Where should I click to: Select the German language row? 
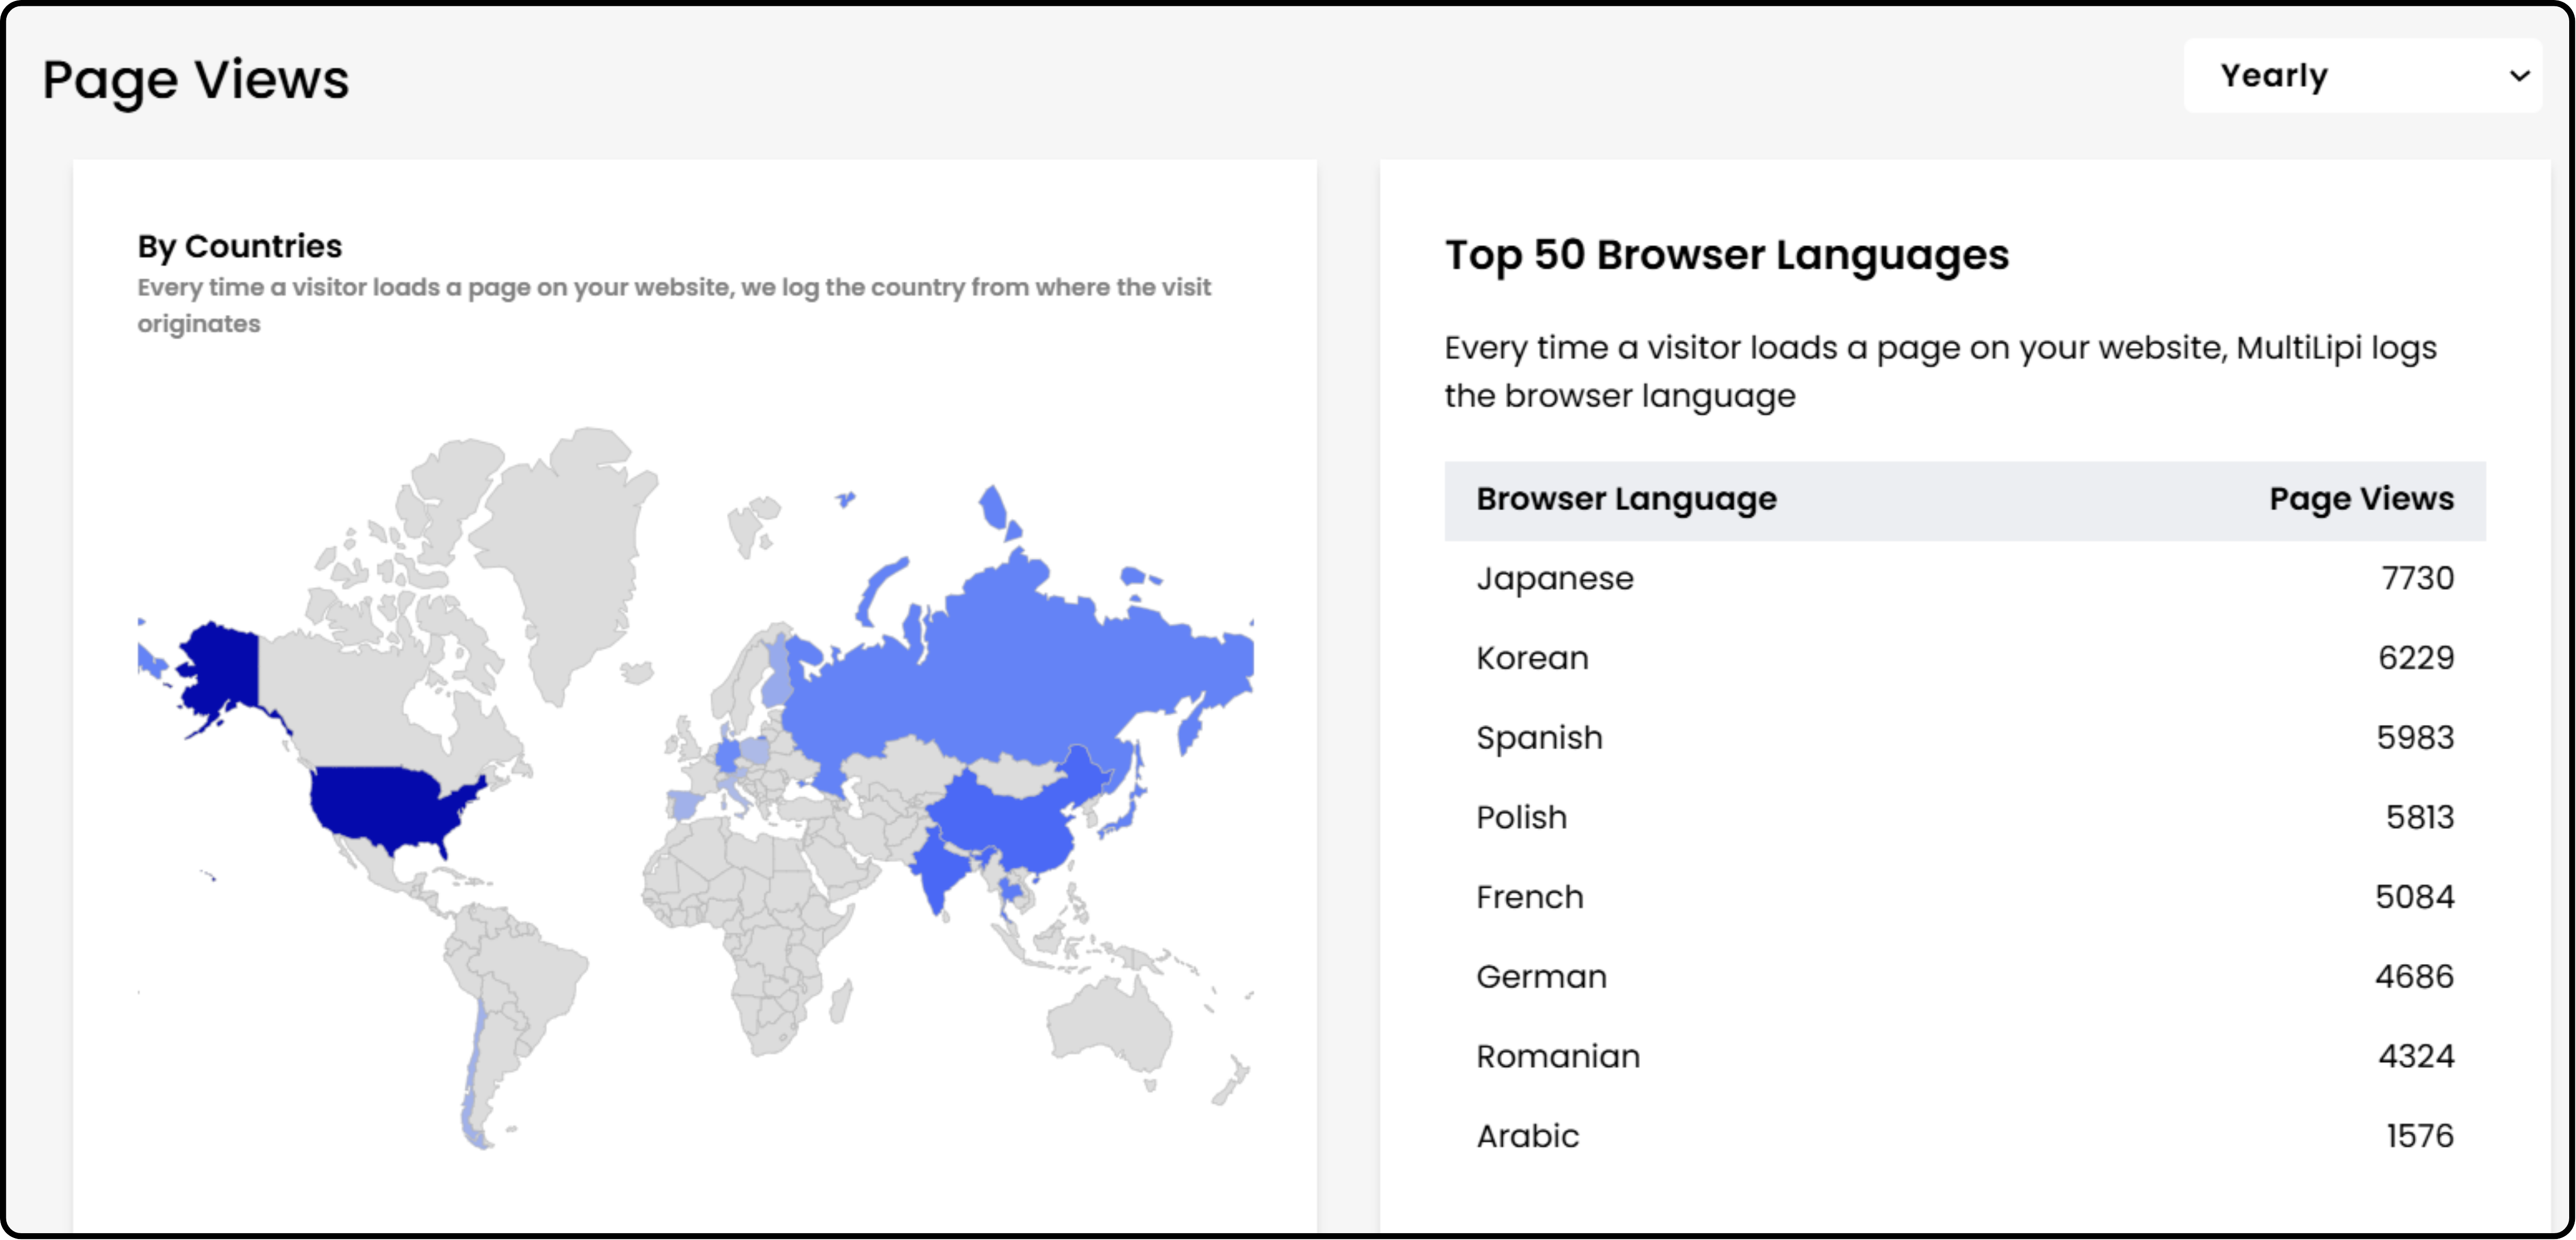1965,977
